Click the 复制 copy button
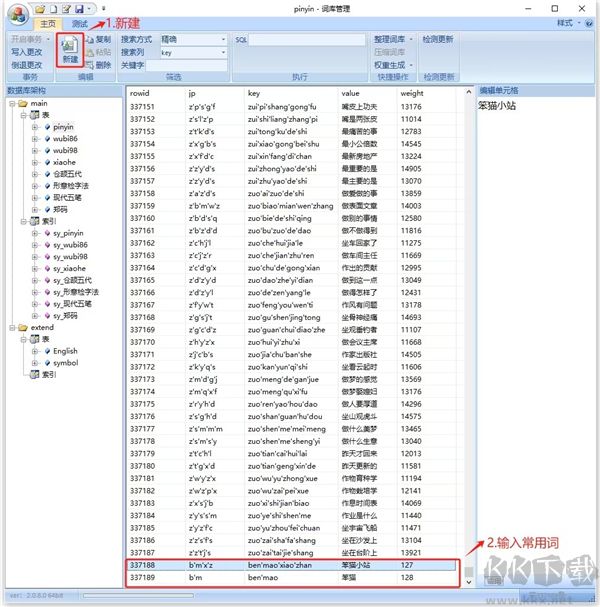The width and height of the screenshot is (600, 607). pos(99,39)
